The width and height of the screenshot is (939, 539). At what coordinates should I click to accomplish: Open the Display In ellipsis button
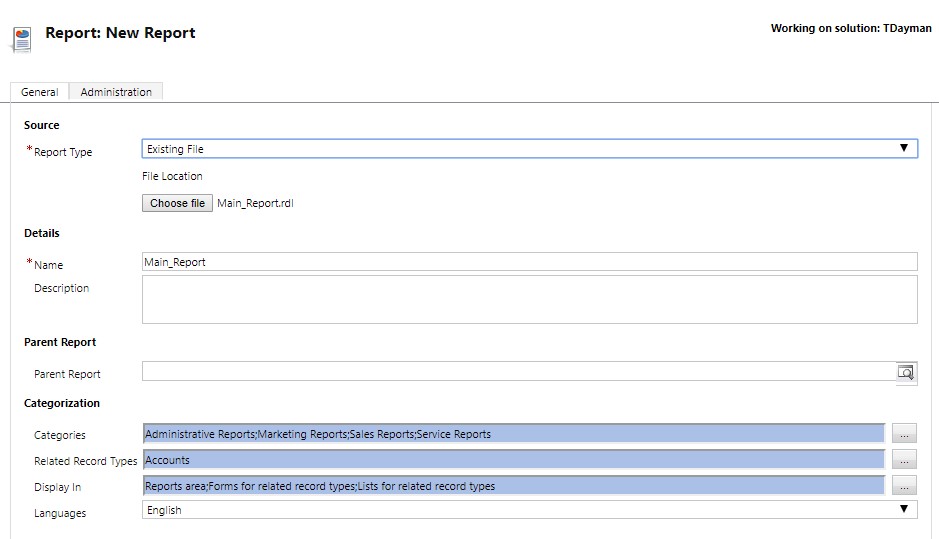tap(904, 485)
